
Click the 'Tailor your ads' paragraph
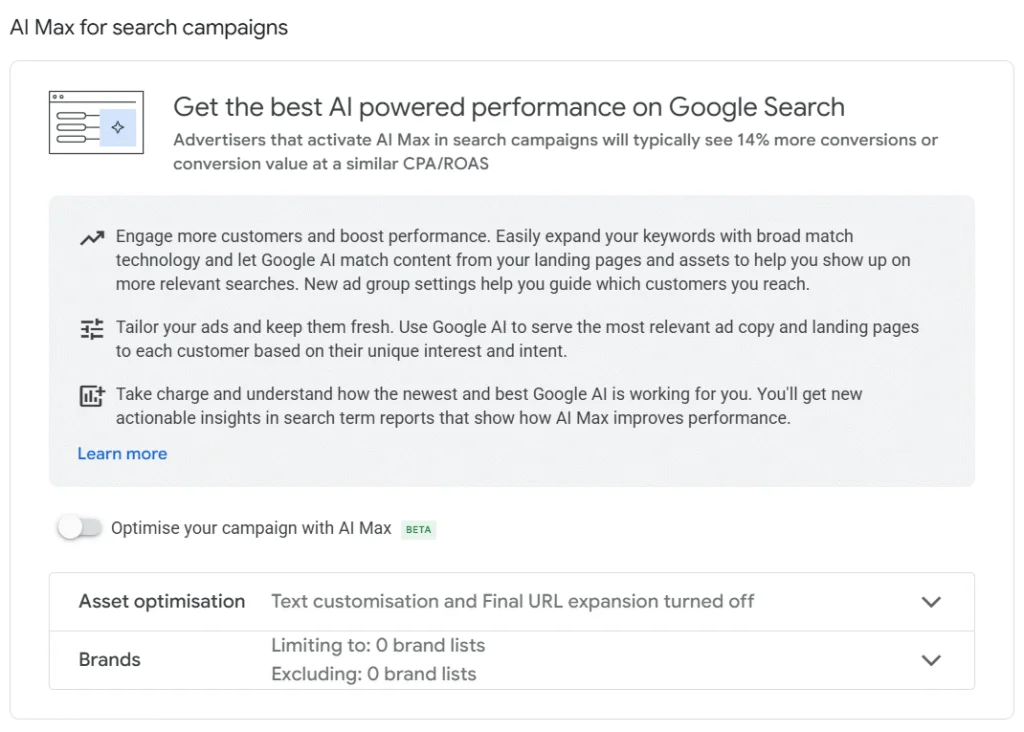(516, 339)
